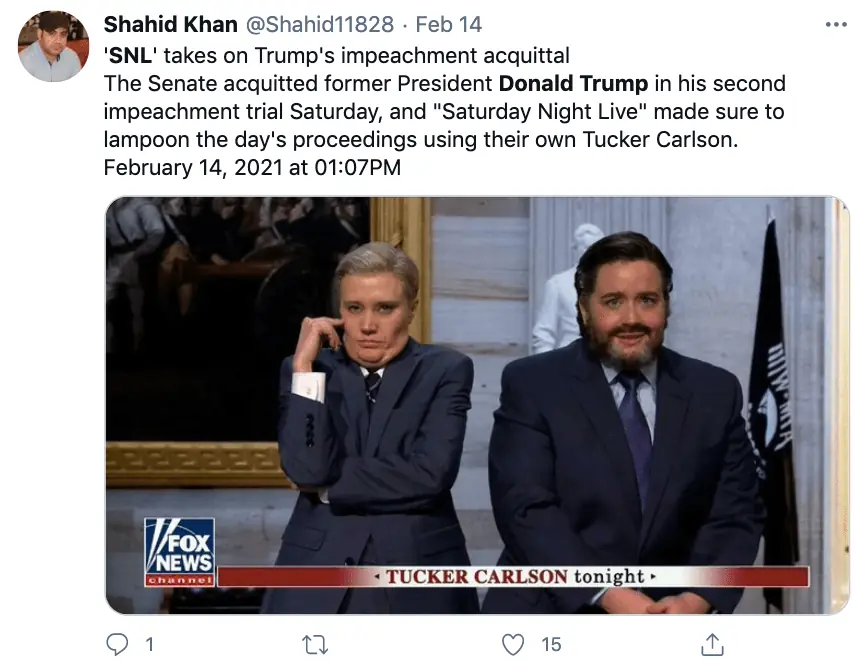Click the @Shahid11828 handle
Viewport: 868px width, 670px height.
click(x=320, y=24)
